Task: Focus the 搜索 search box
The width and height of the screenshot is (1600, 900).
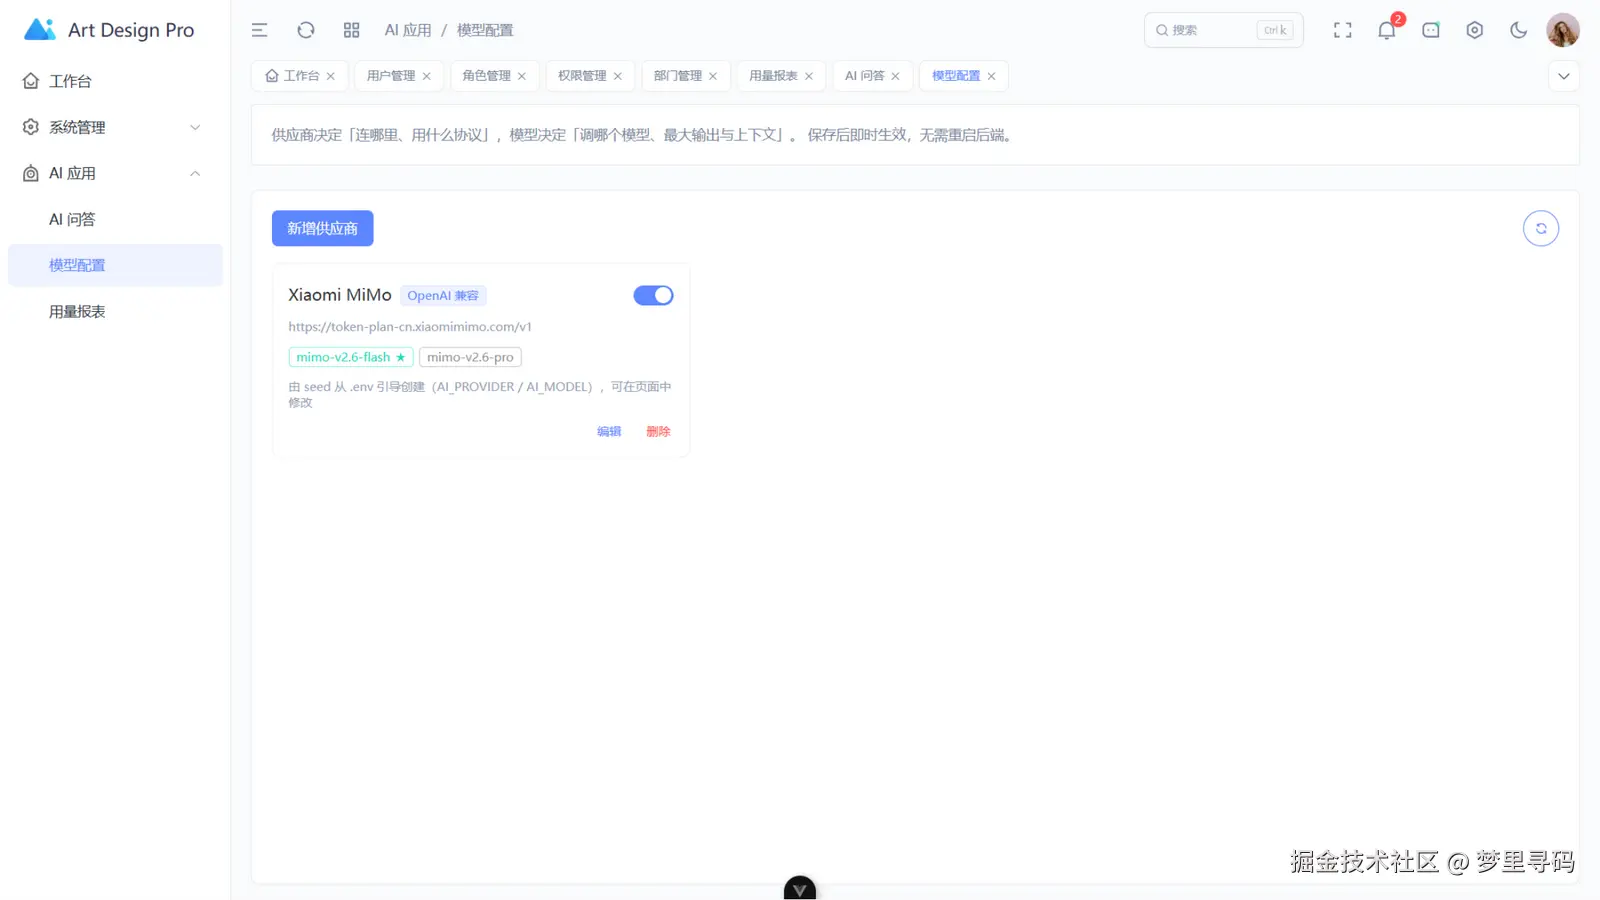Action: (1223, 30)
